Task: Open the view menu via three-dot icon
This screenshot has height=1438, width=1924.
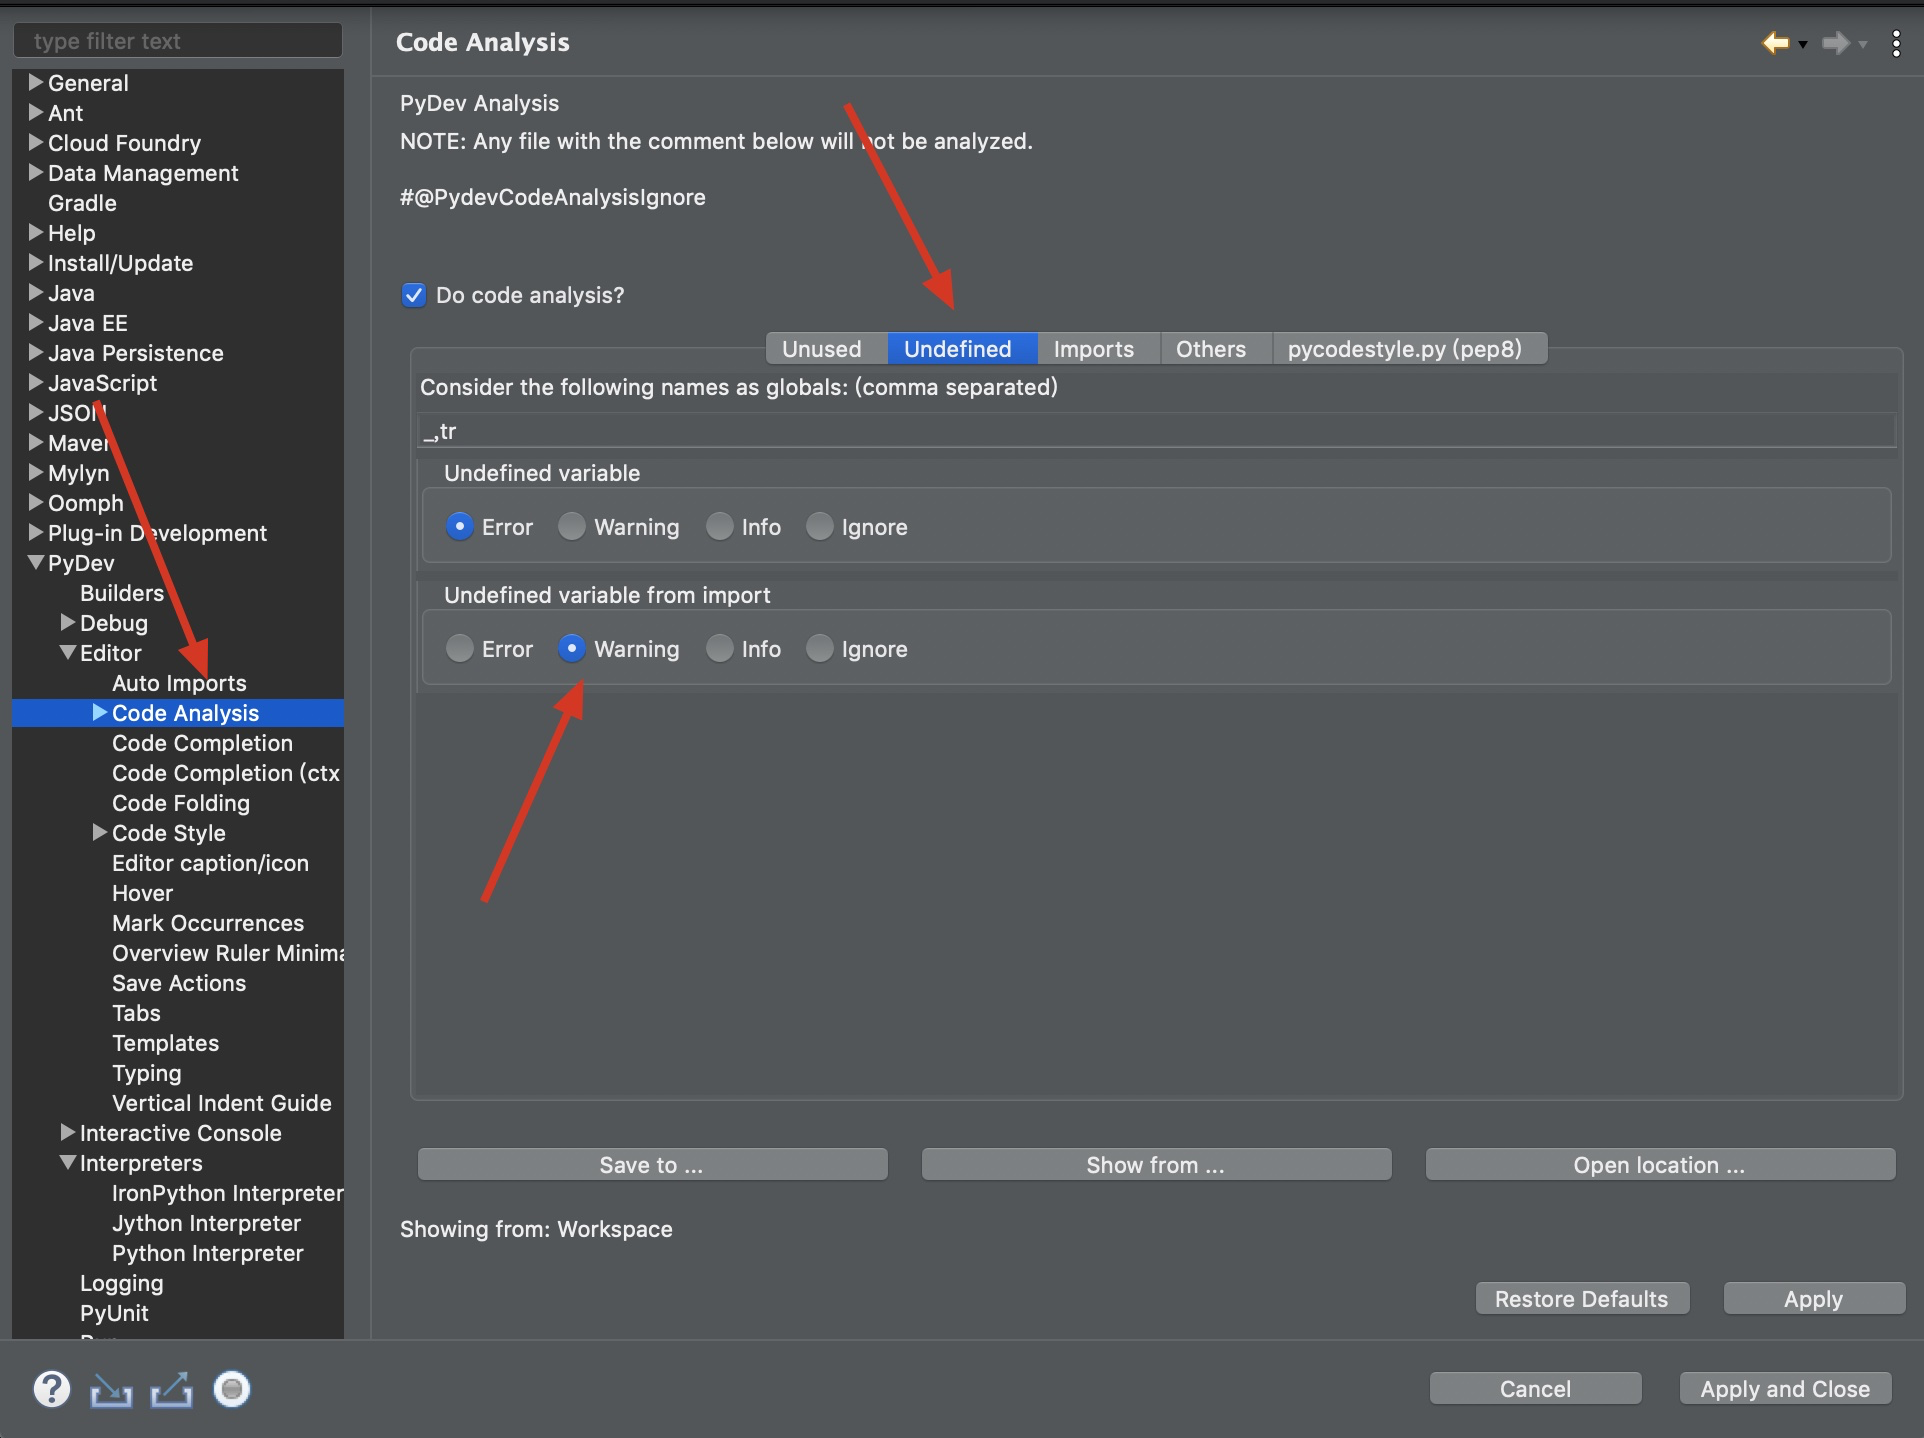Action: click(x=1897, y=43)
